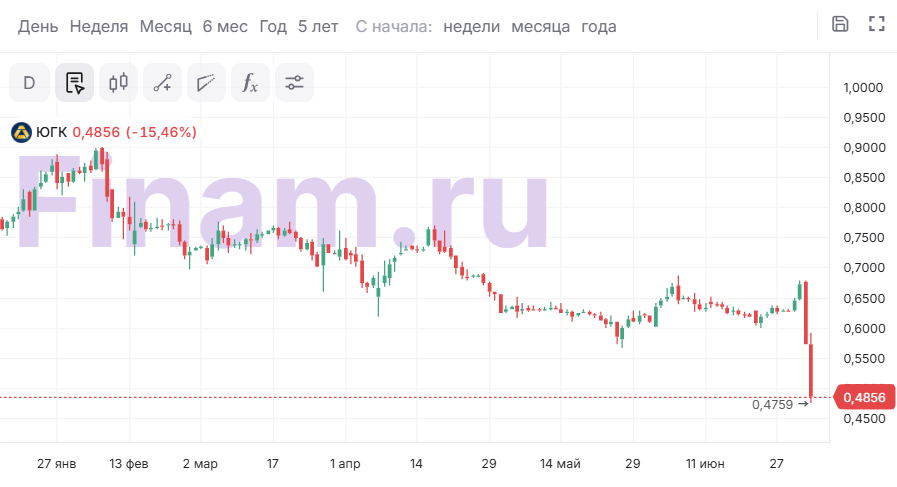Click the red 0,4856 current price label

pos(864,398)
